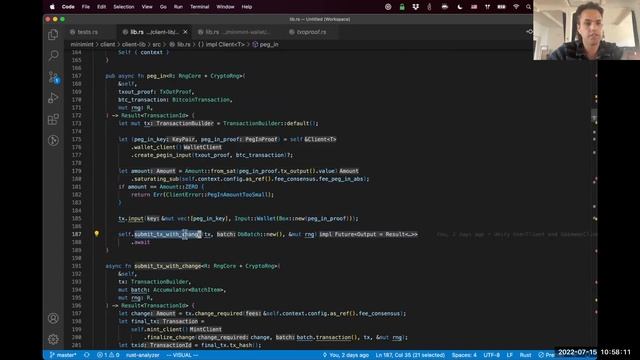Click the green lock icon in menu bar
Viewport: 640px width, 360px height.
(402, 7)
